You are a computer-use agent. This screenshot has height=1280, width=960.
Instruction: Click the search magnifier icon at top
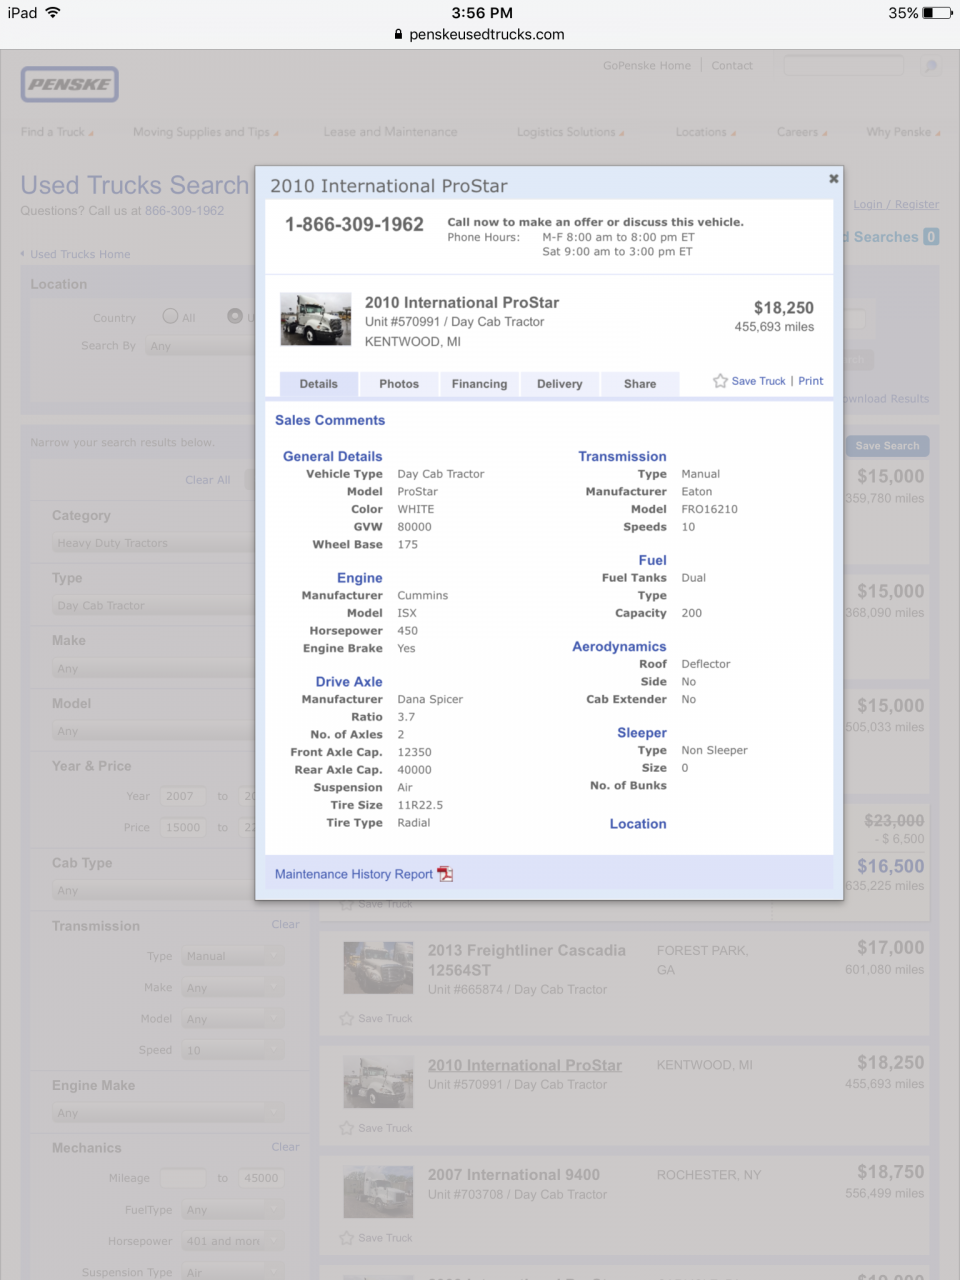point(930,66)
